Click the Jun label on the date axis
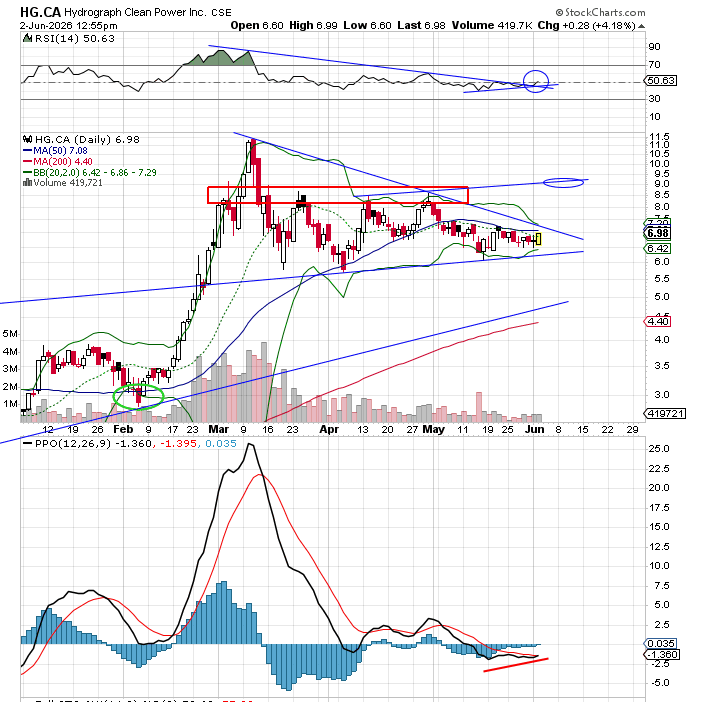The height and width of the screenshot is (702, 705). [x=535, y=429]
